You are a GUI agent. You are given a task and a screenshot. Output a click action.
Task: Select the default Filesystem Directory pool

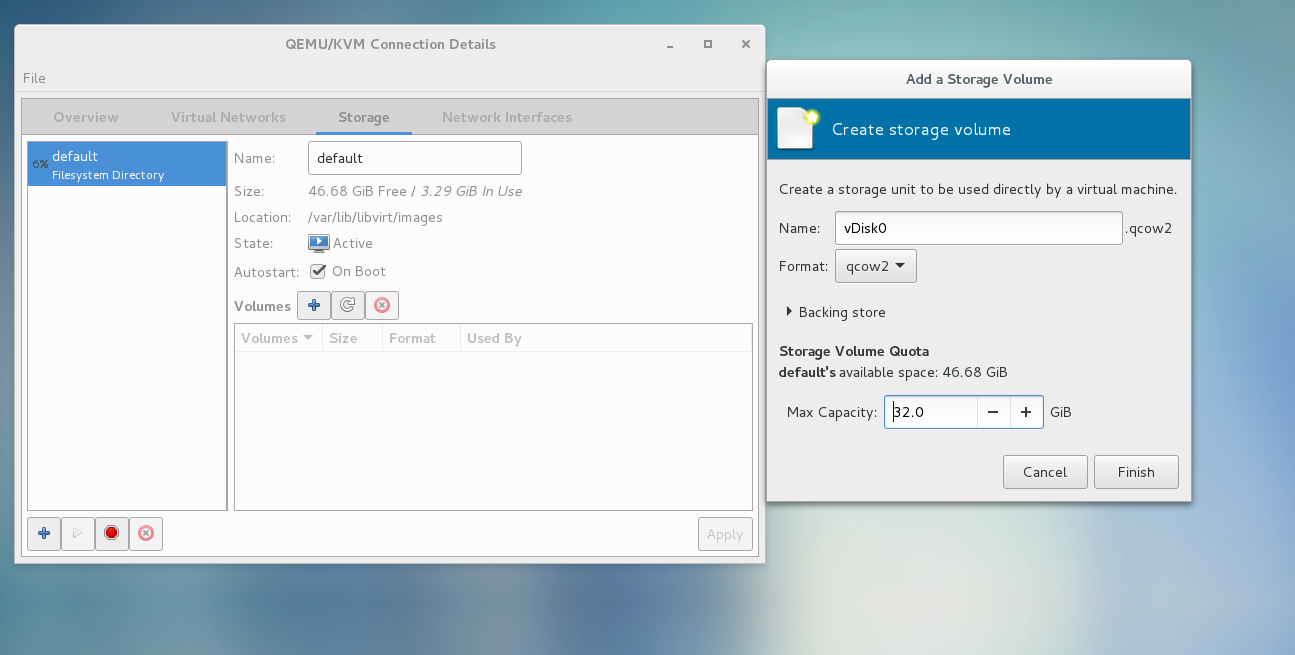point(127,164)
